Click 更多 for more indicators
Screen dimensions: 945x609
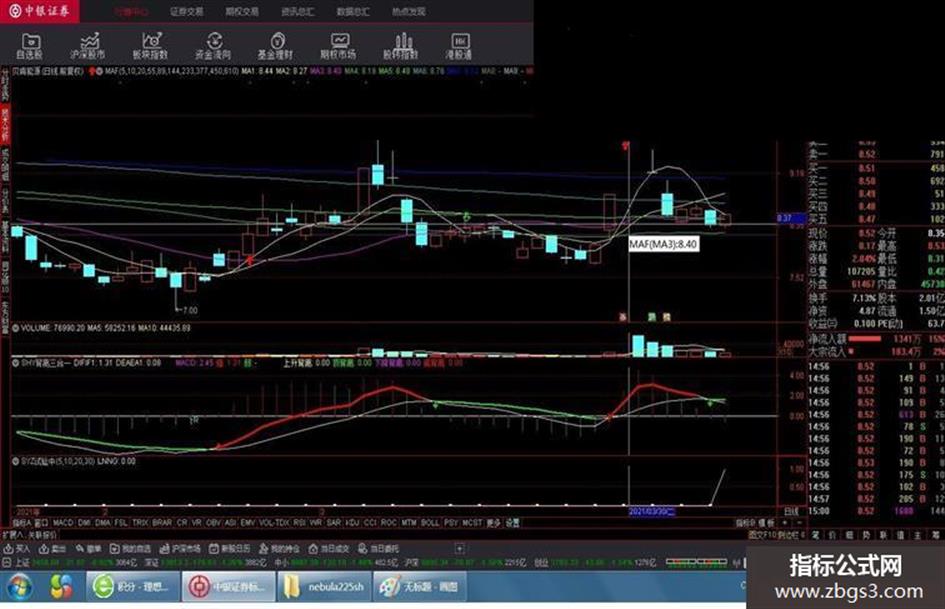point(494,523)
